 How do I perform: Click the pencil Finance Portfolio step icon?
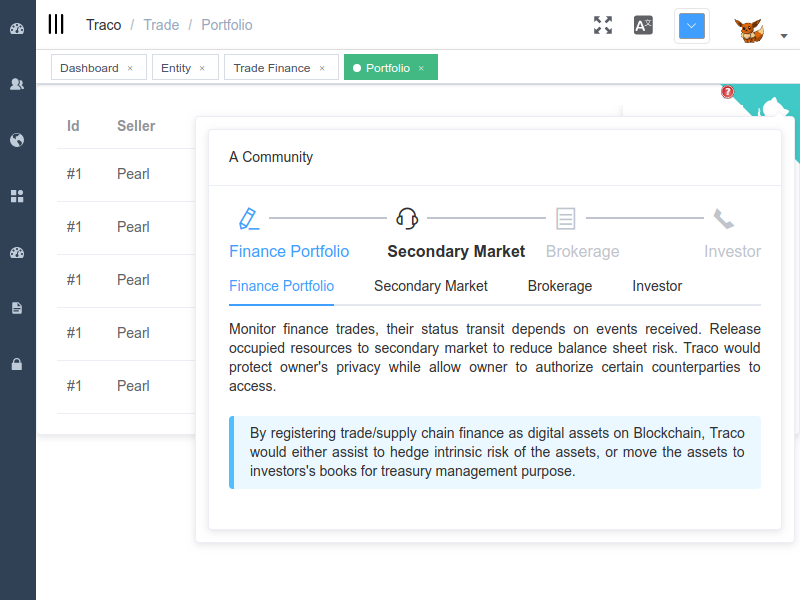pos(249,218)
